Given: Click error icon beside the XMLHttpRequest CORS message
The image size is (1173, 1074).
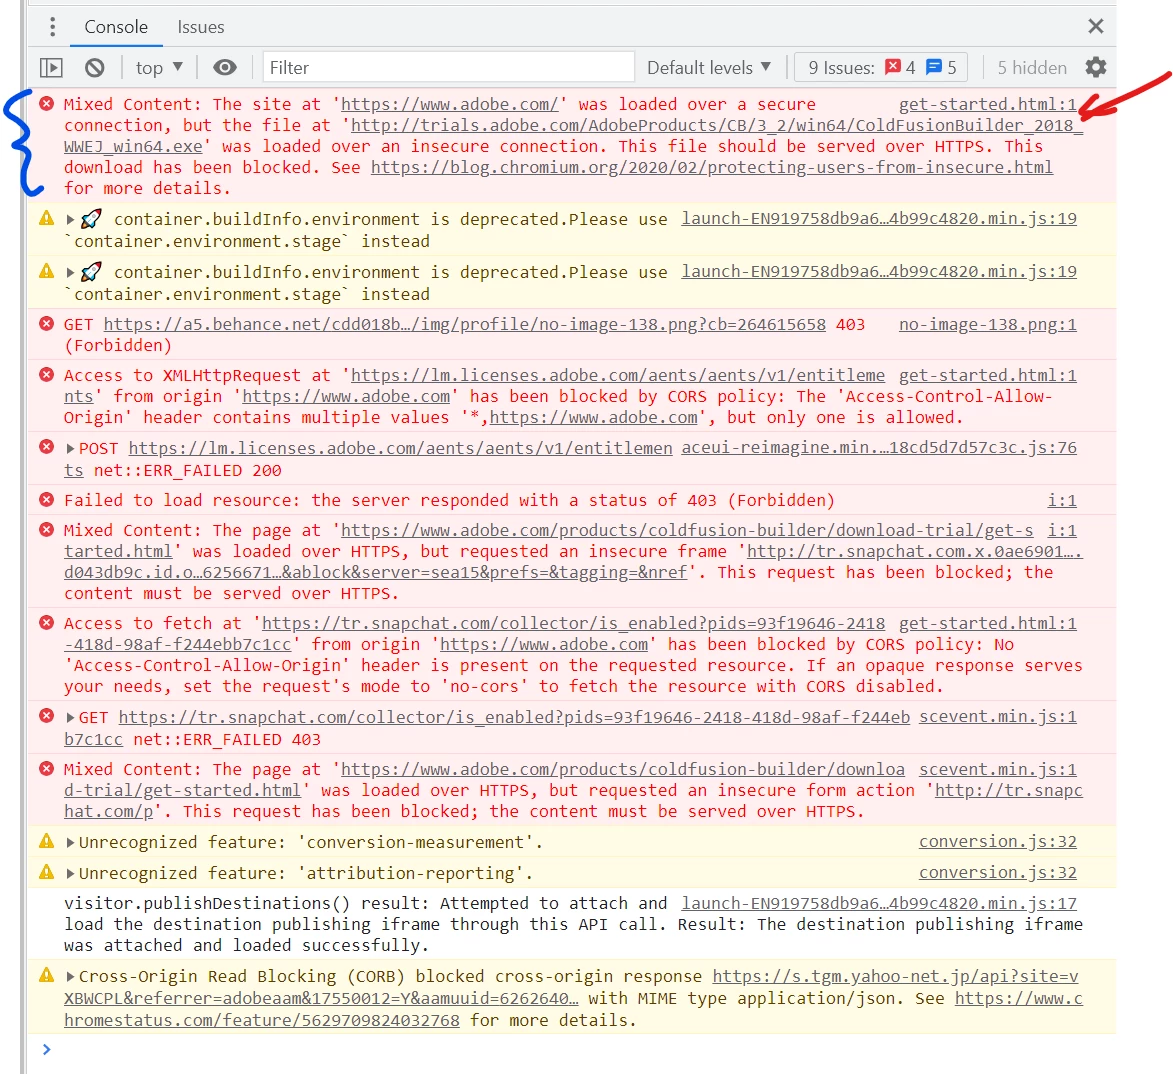Looking at the screenshot, I should click(46, 375).
